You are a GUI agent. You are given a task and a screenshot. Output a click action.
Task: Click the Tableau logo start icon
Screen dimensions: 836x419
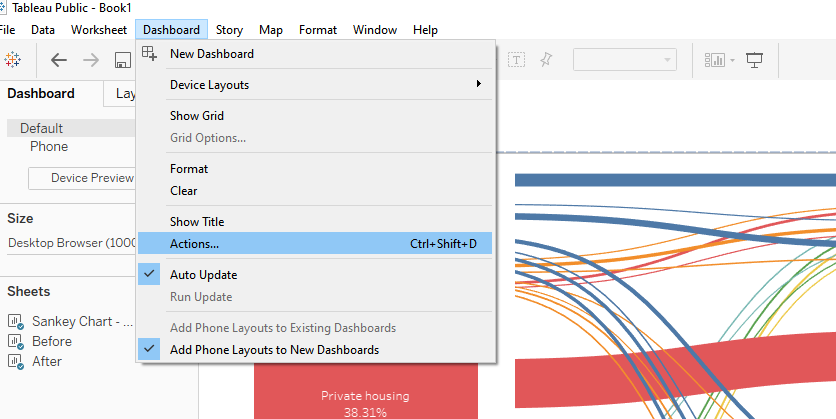[x=12, y=60]
